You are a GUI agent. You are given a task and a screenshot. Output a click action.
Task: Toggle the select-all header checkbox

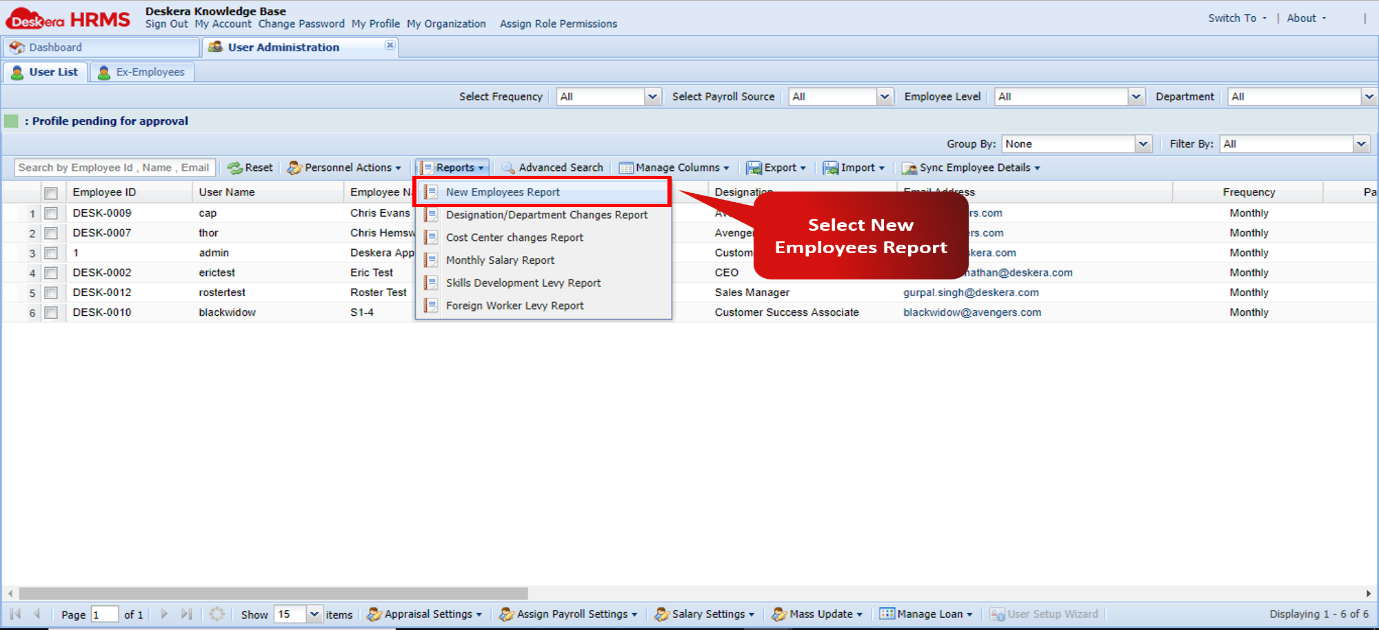[x=51, y=192]
